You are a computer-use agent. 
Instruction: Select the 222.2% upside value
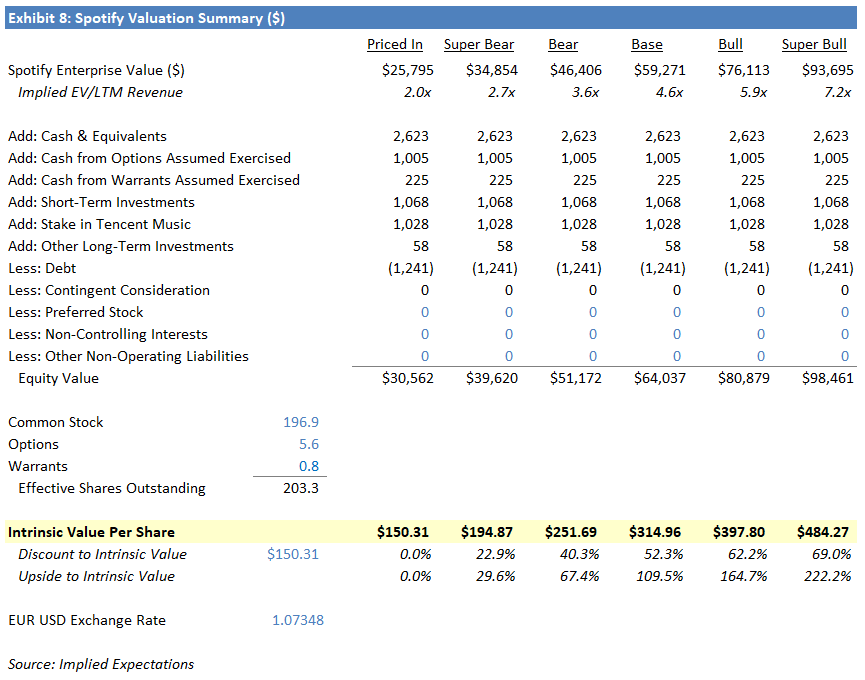(827, 576)
